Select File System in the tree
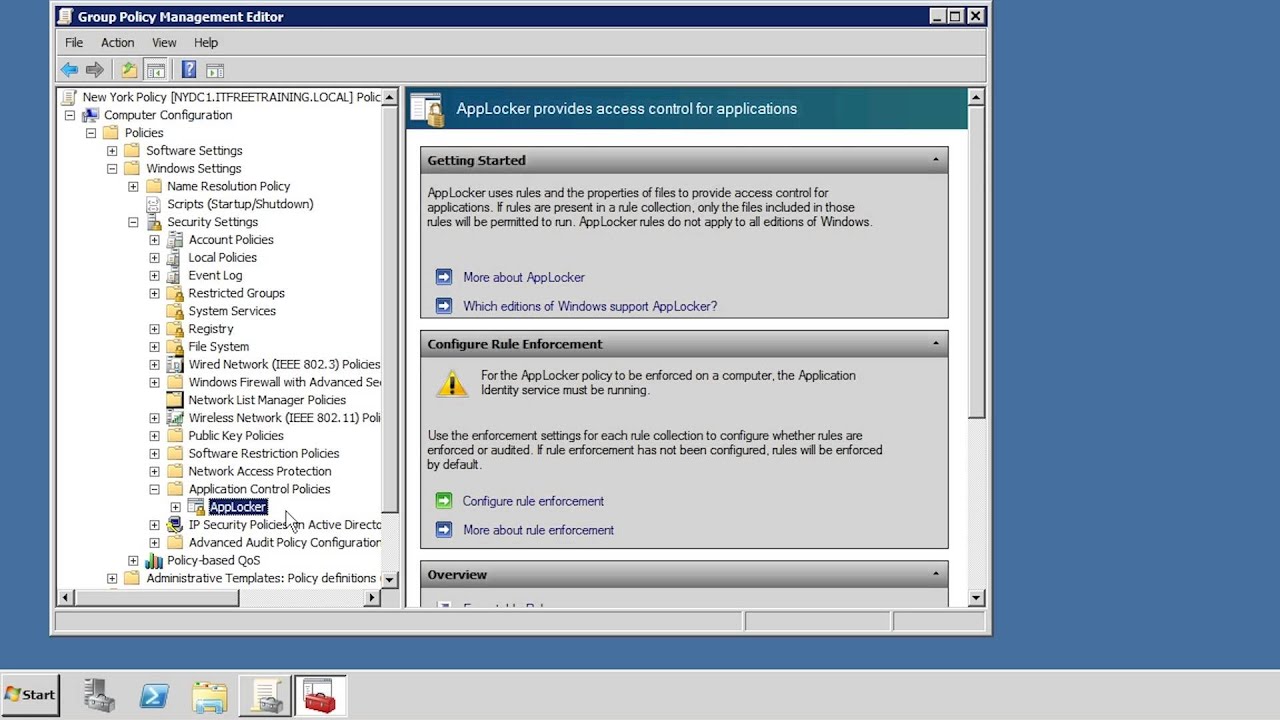 pyautogui.click(x=218, y=347)
